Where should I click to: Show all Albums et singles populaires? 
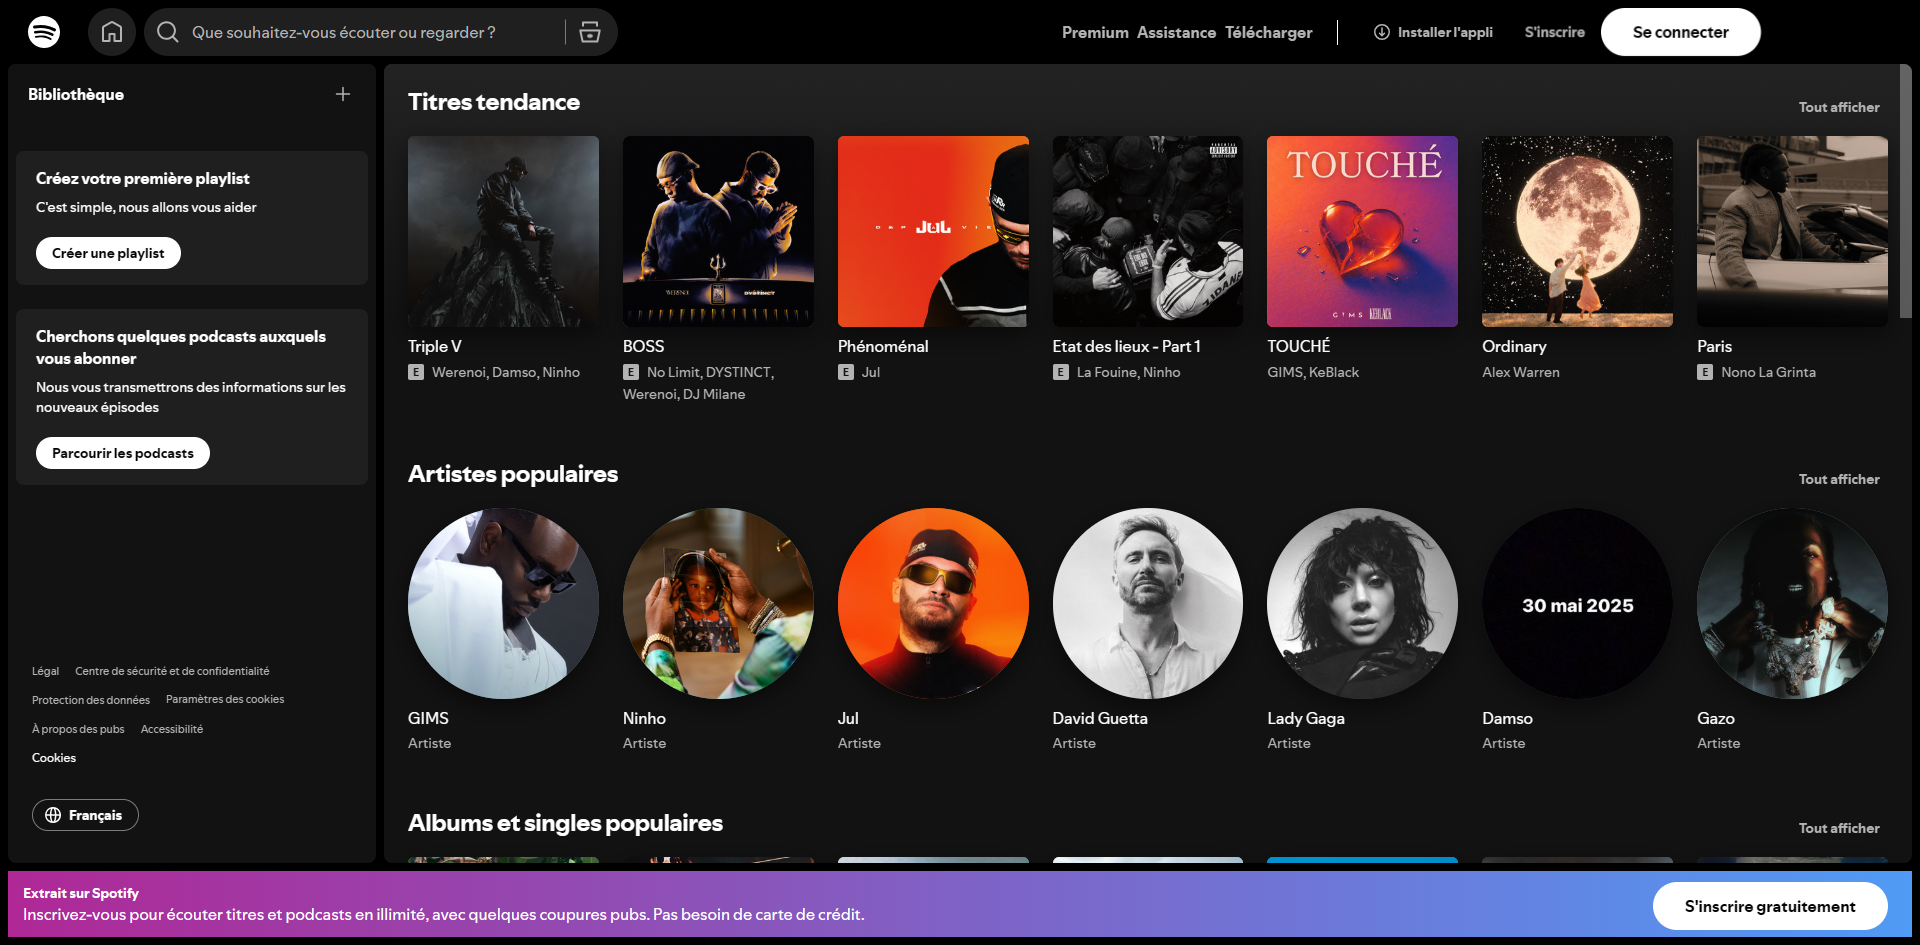pyautogui.click(x=1839, y=828)
